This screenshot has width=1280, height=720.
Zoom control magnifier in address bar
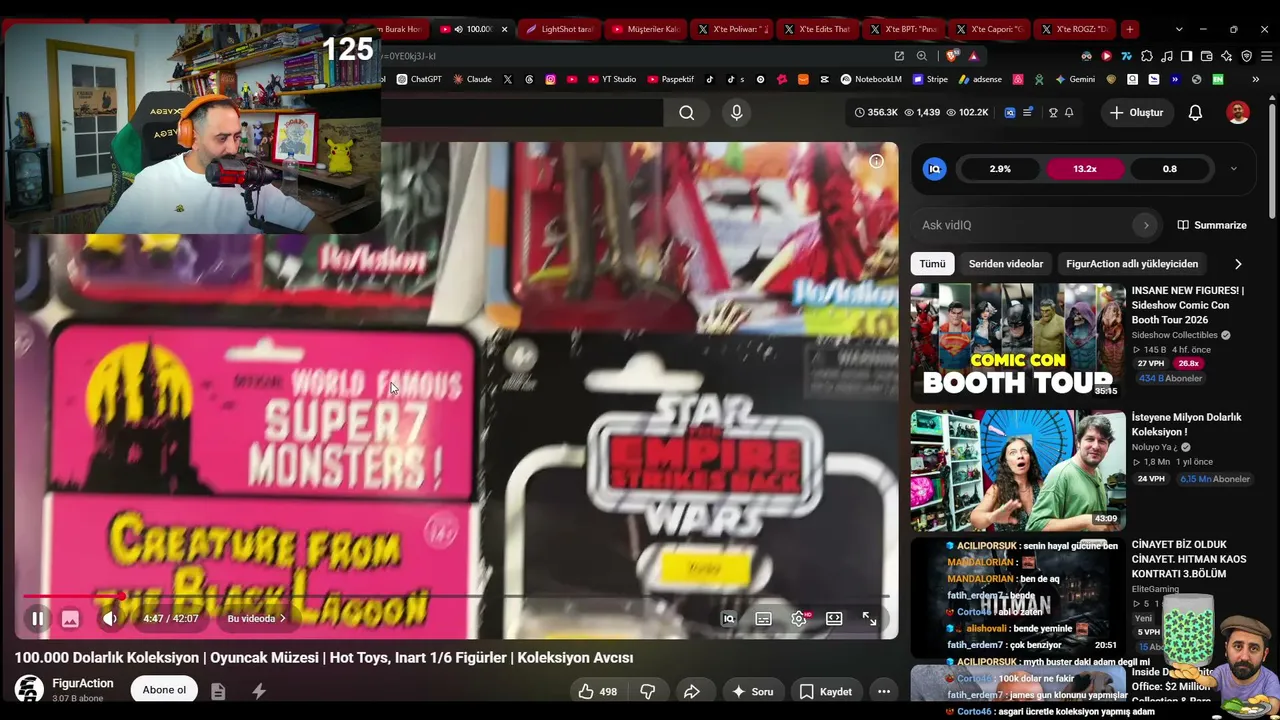coord(921,56)
